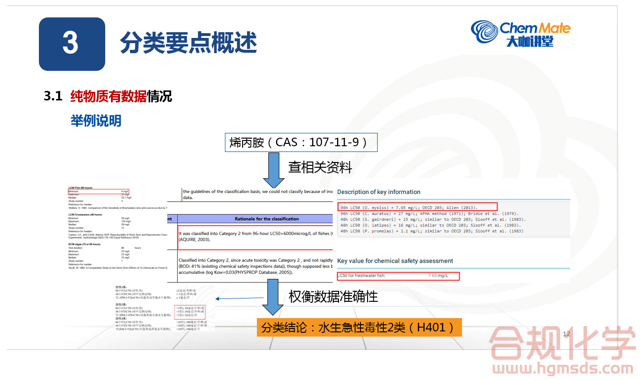Click the Description of key information heading
This screenshot has height=380, width=640.
379,192
